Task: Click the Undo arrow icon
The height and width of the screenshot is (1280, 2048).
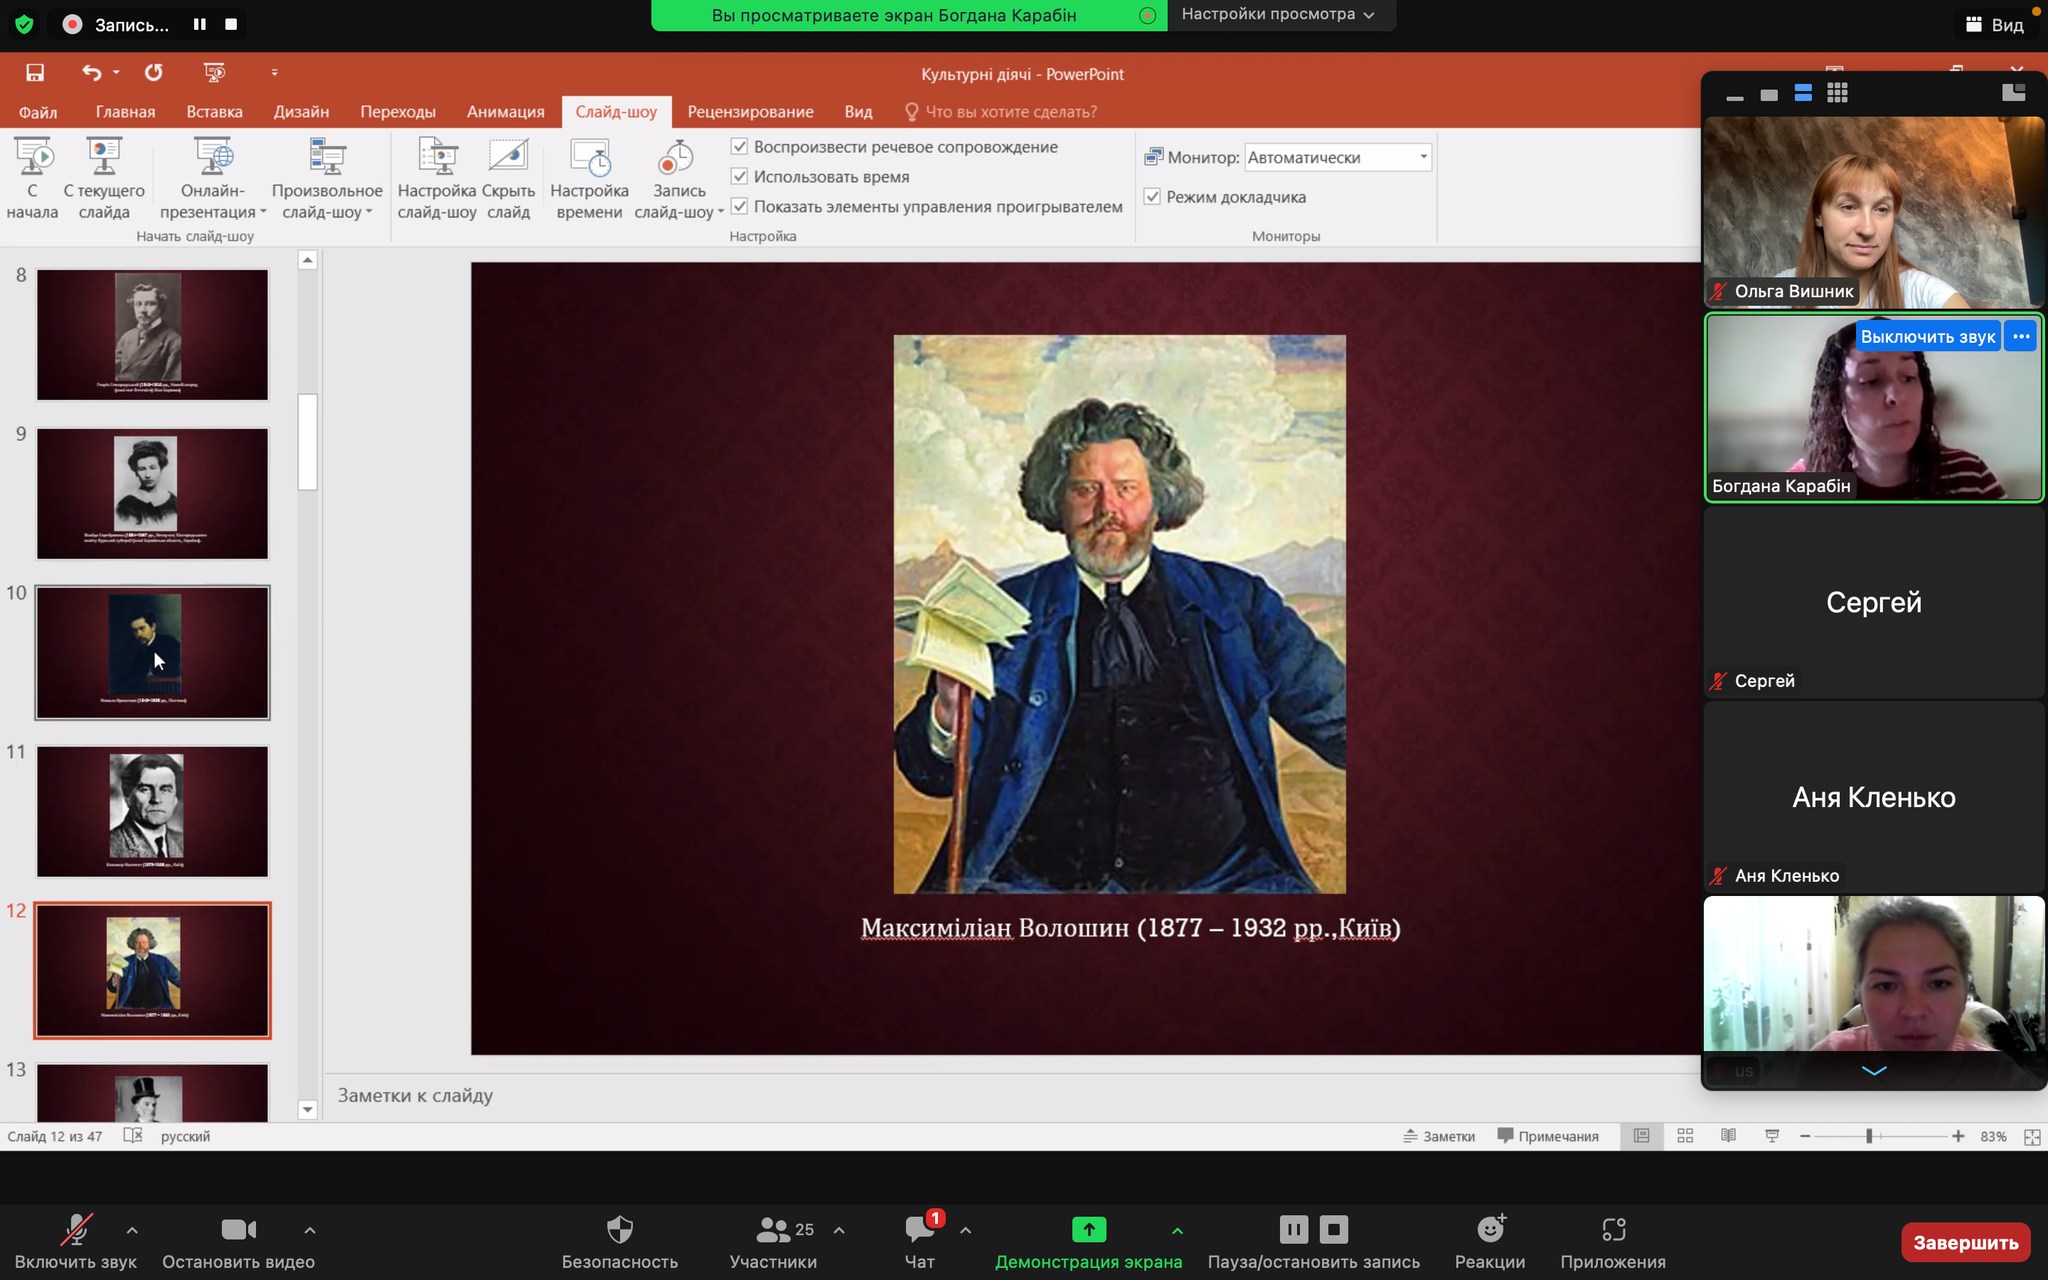Action: [x=91, y=73]
